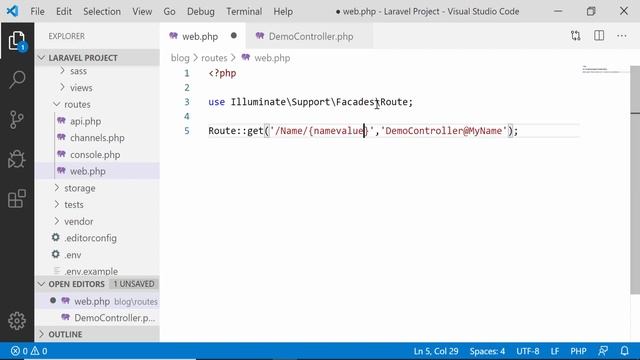
Task: Open the Go menu
Action: (x=169, y=11)
